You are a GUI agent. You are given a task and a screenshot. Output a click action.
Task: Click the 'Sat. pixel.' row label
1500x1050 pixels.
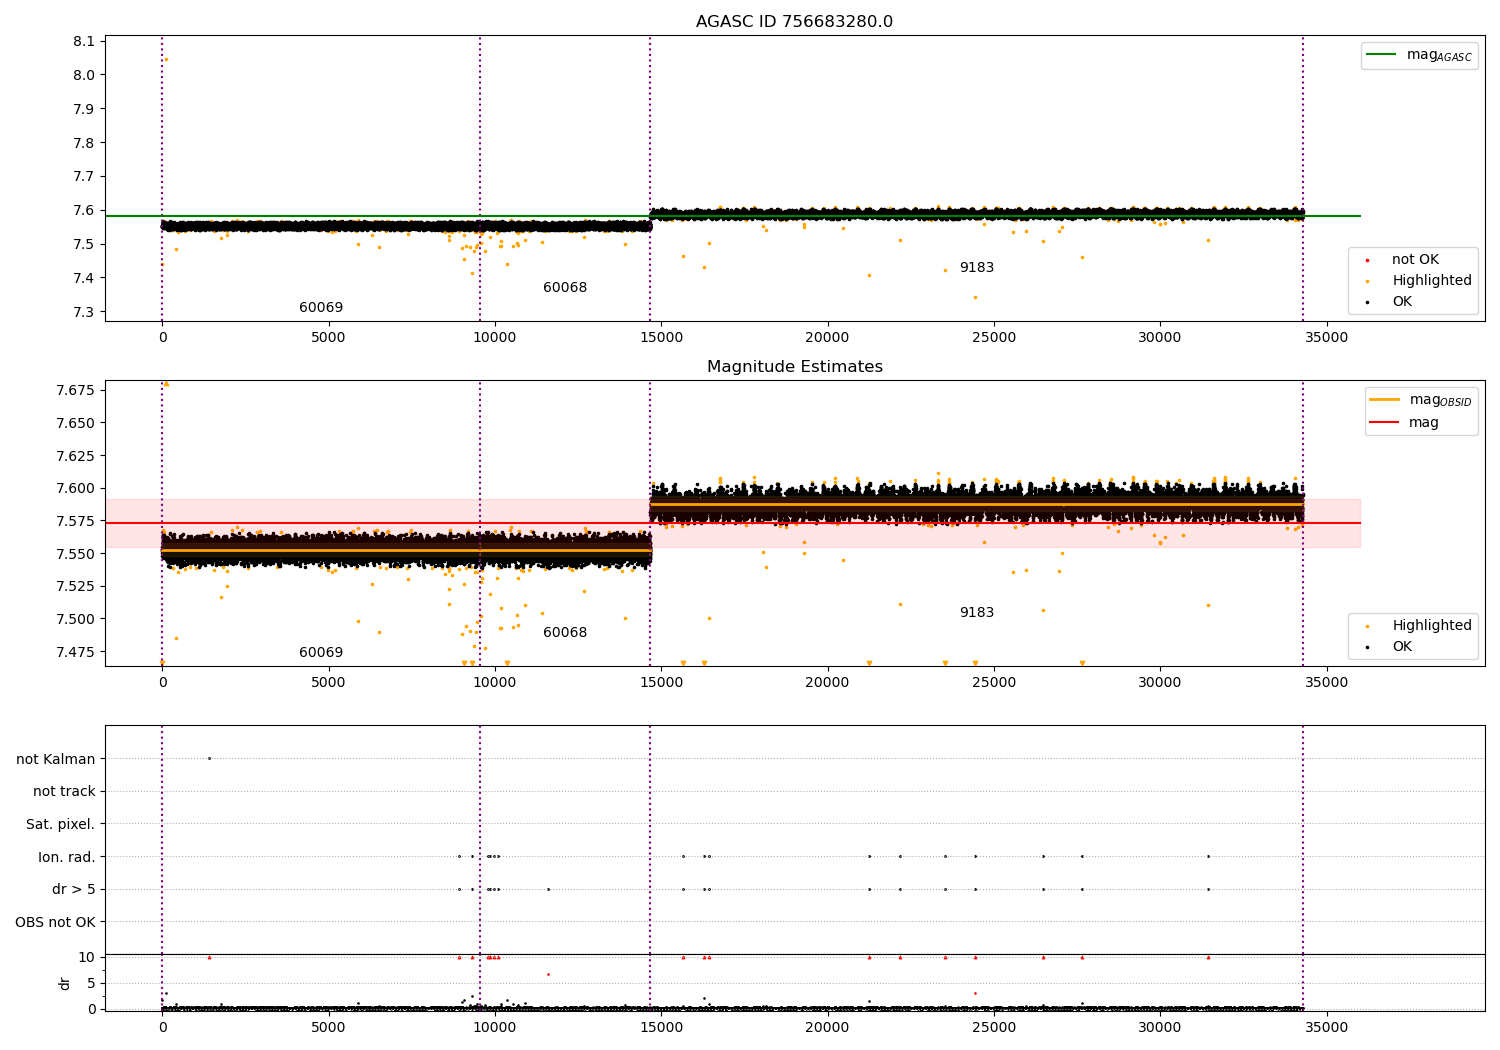pyautogui.click(x=61, y=825)
